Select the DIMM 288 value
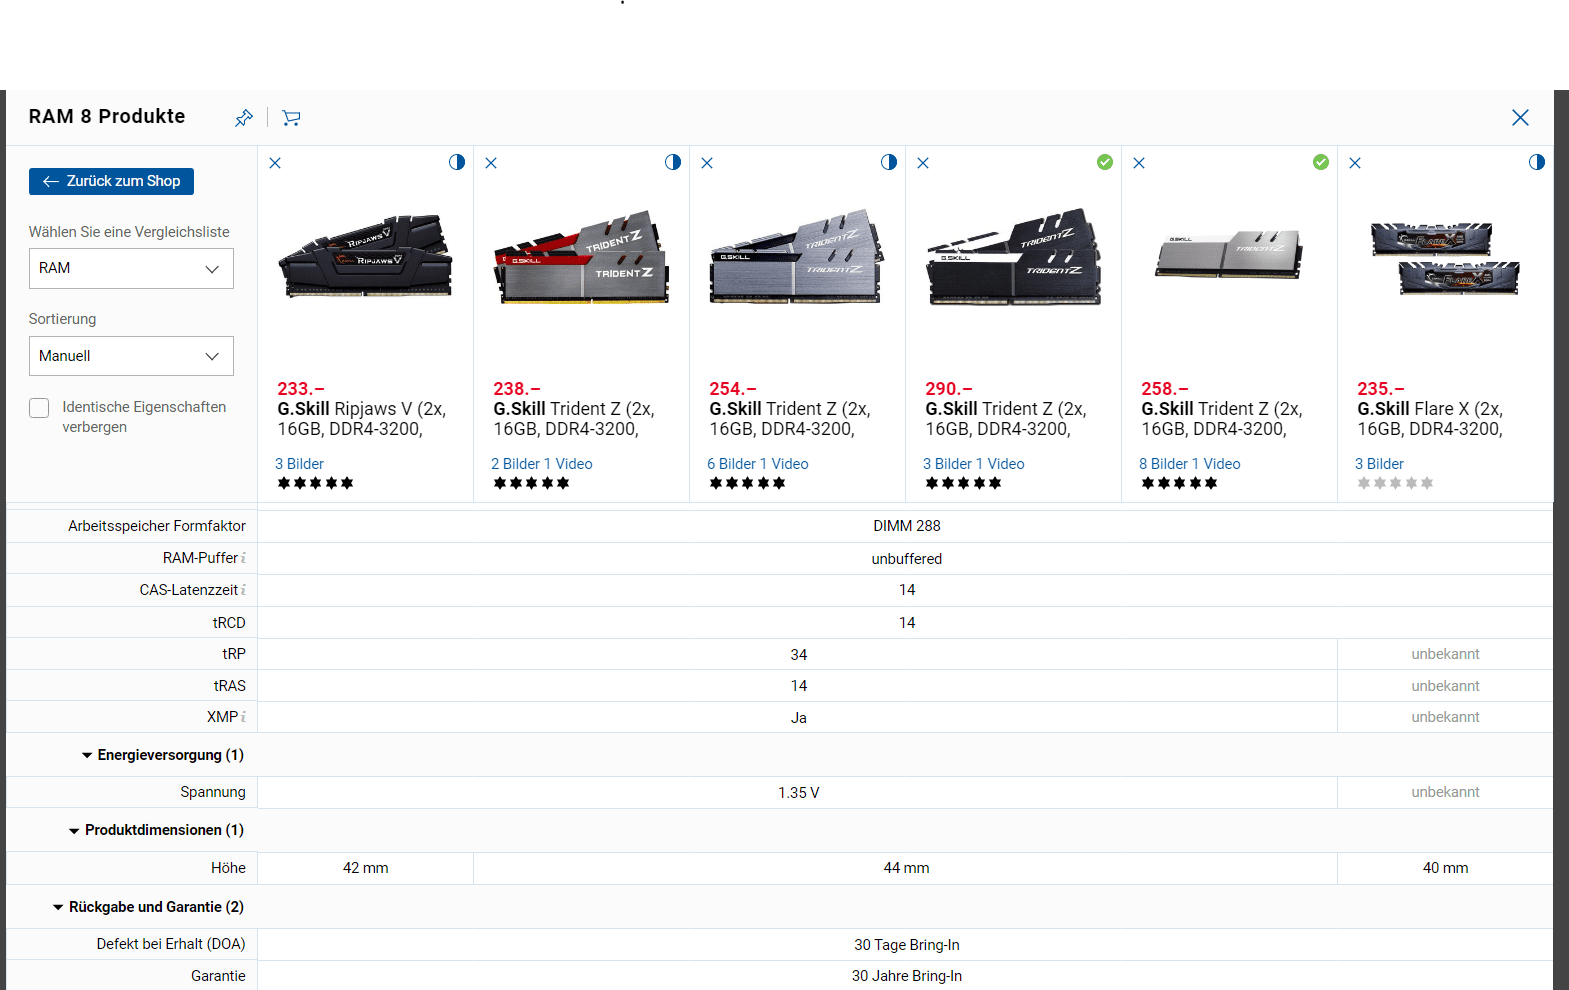Viewport: 1569px width, 990px height. (x=907, y=526)
